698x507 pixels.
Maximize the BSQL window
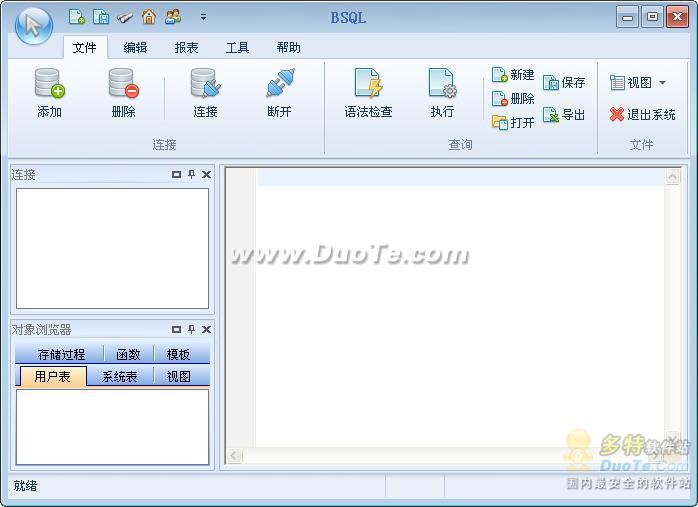[653, 17]
